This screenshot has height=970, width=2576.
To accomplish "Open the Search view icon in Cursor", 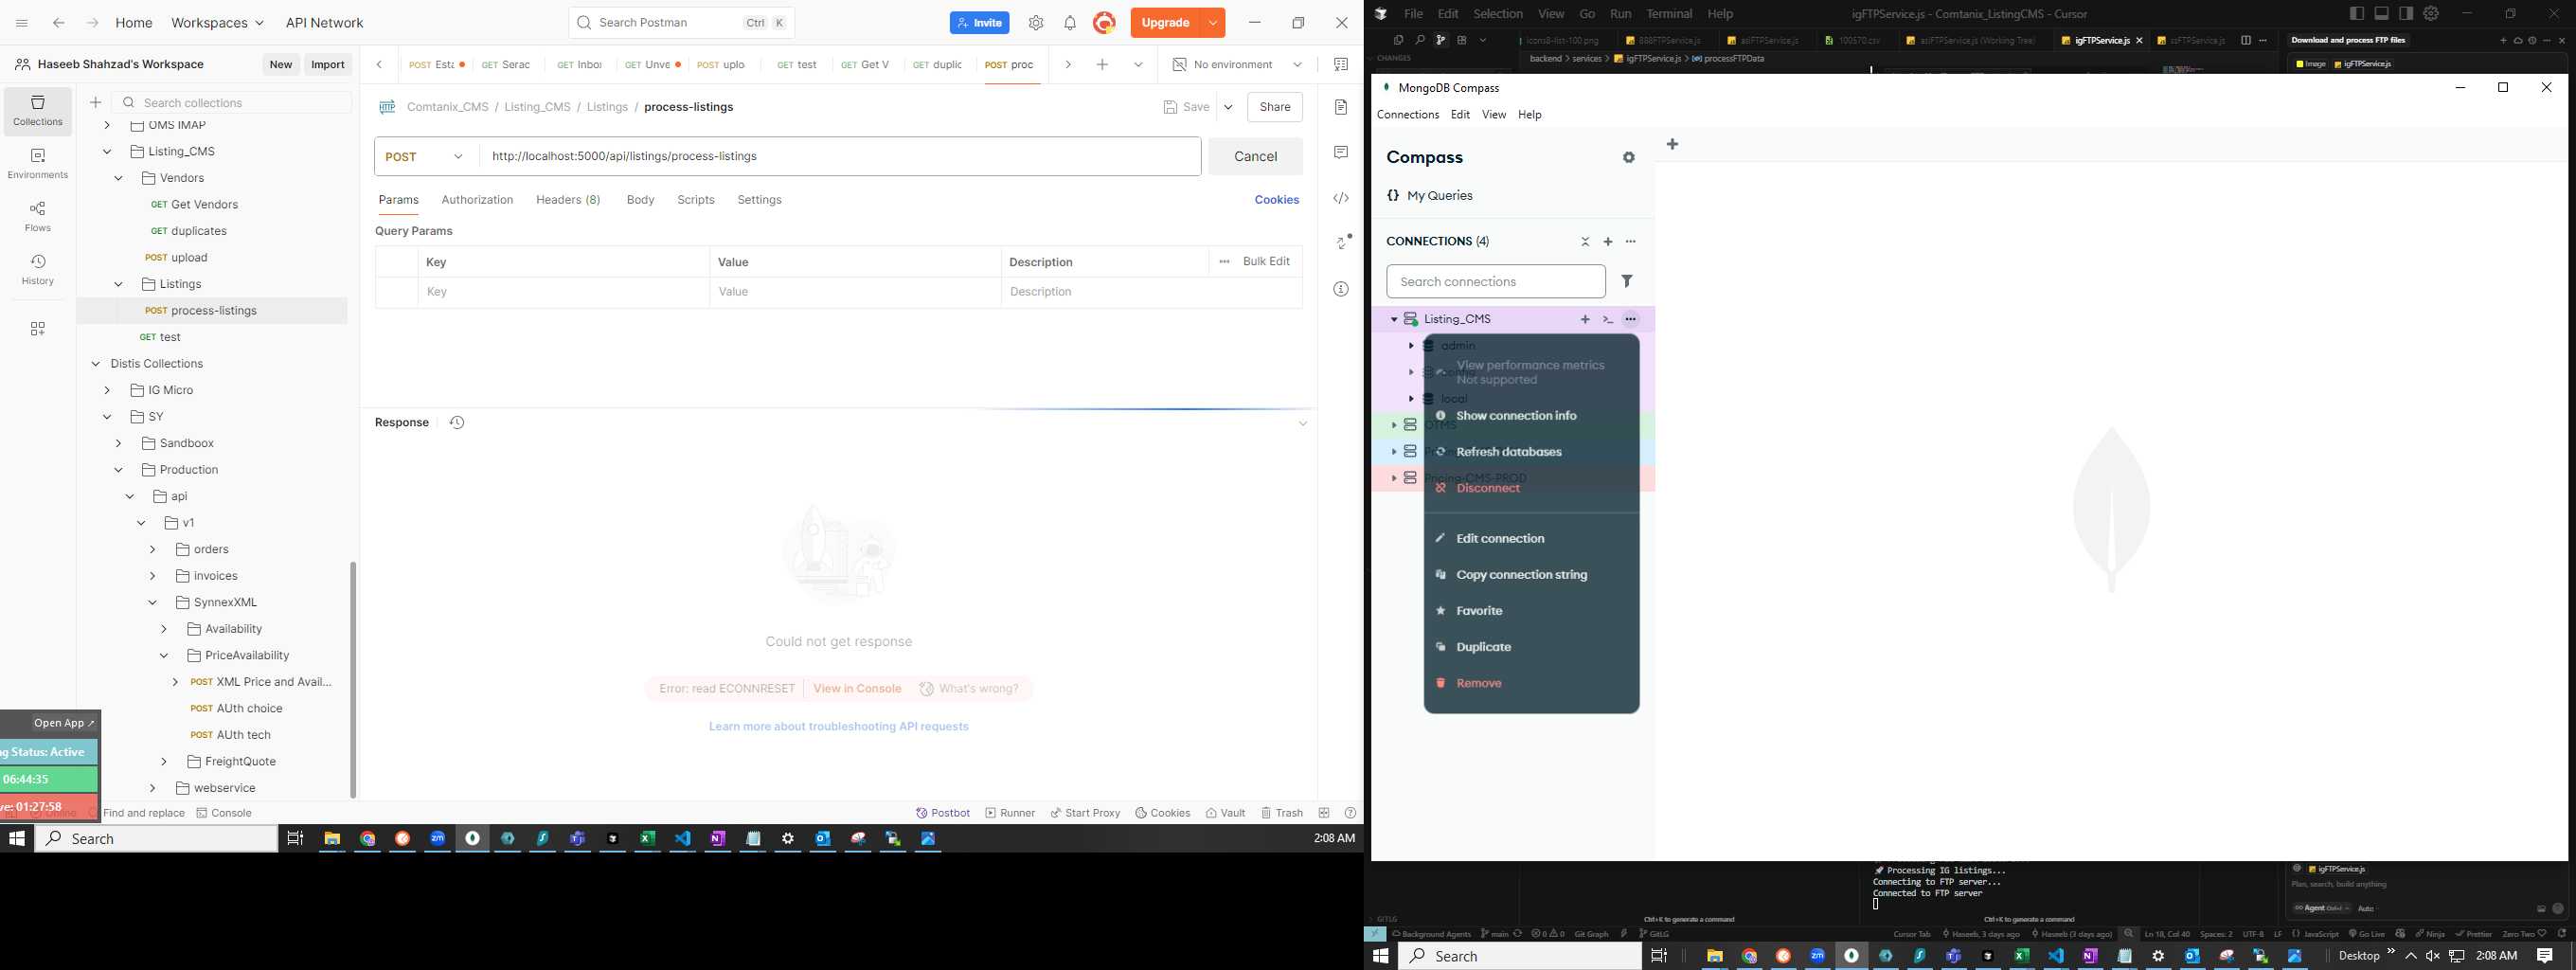I will click(x=1419, y=40).
